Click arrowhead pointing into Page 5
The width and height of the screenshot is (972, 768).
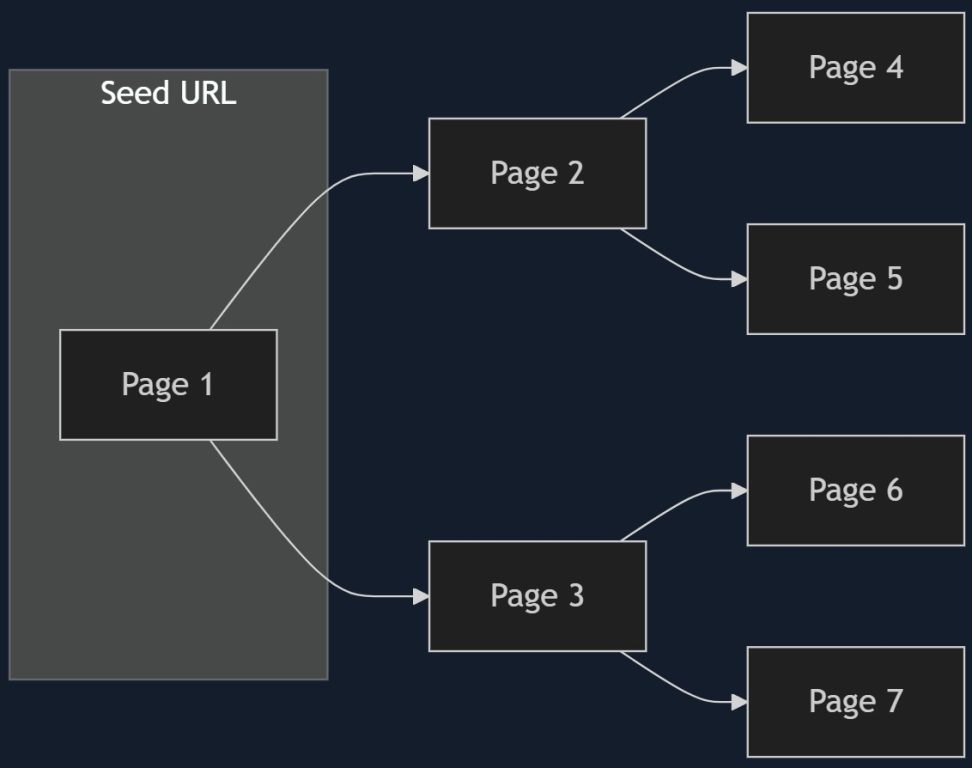[x=739, y=280]
